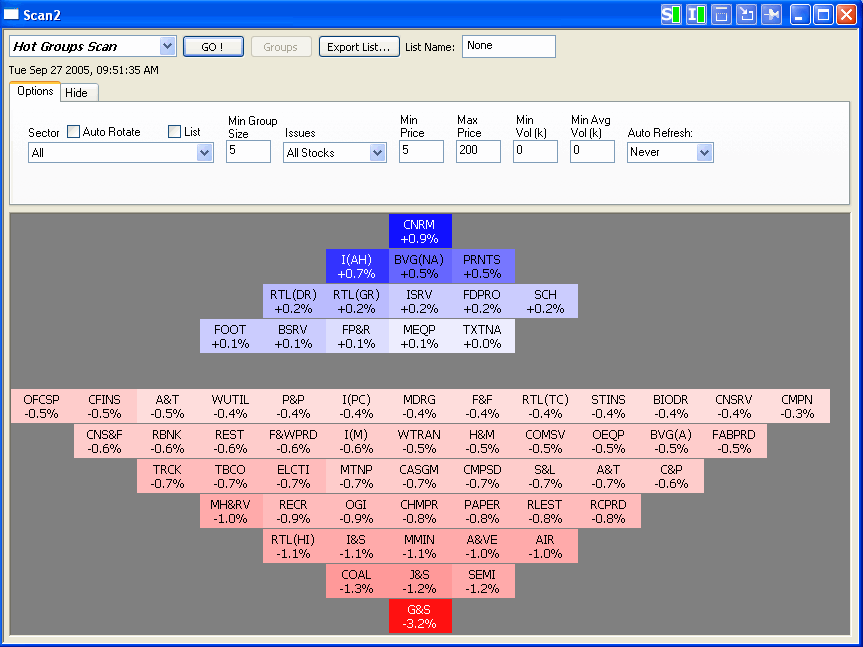
Task: Open the Issues dropdown set to All Stocks
Action: pyautogui.click(x=377, y=153)
